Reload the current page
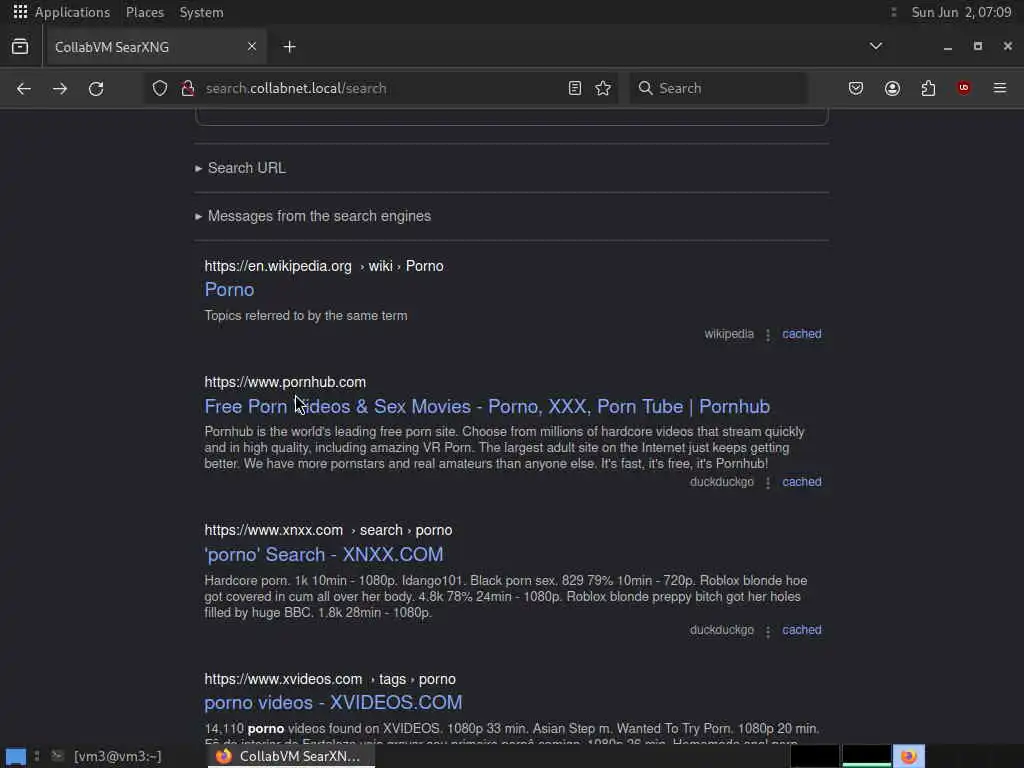Viewport: 1024px width, 768px height. (x=96, y=88)
